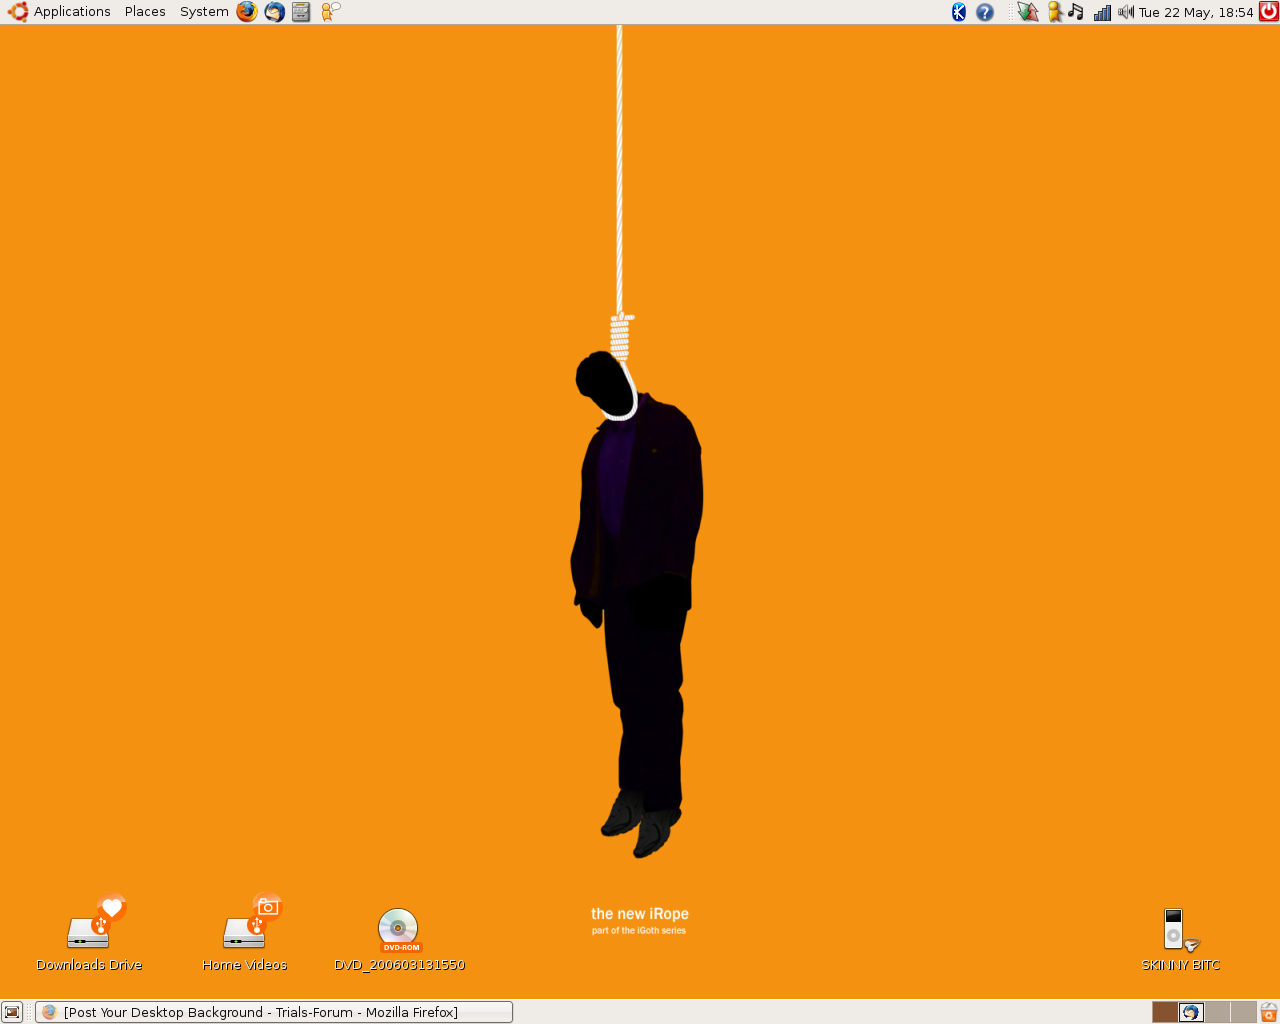Click the Downloads Drive label text
Viewport: 1280px width, 1024px height.
click(x=89, y=965)
